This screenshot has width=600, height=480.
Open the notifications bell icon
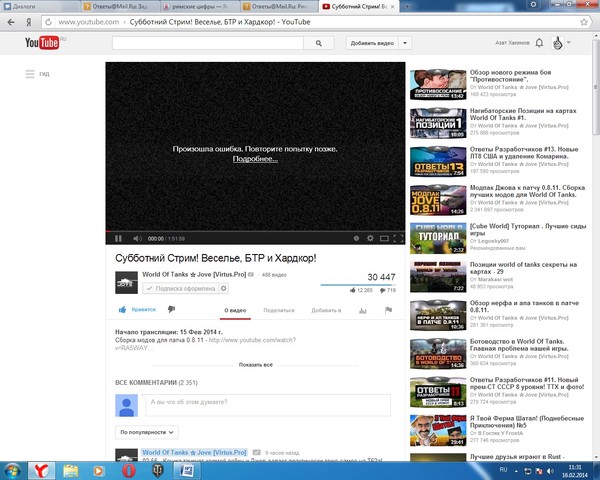[539, 43]
